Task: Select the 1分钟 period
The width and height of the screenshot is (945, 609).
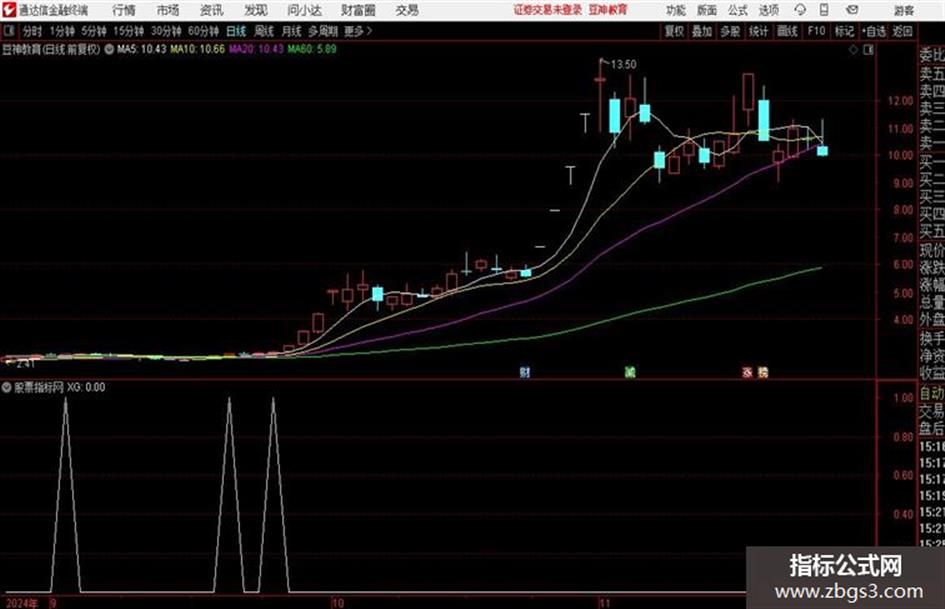Action: click(x=62, y=31)
